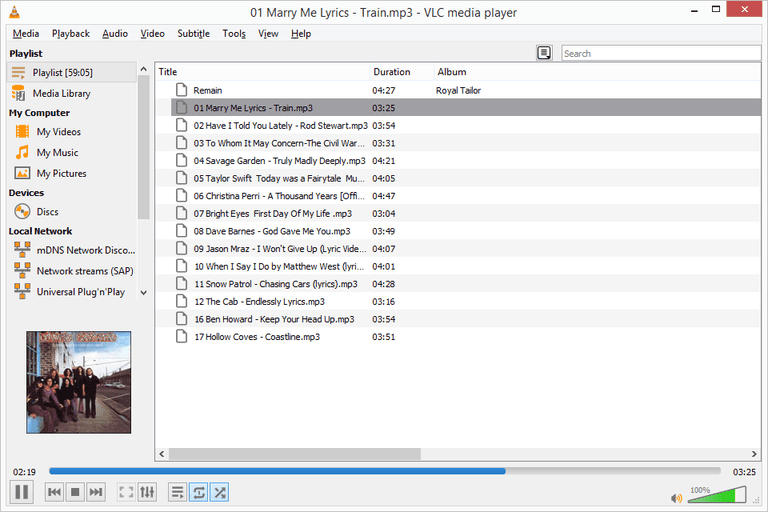
Task: Select Playlist [59:05] in sidebar
Action: coord(72,73)
